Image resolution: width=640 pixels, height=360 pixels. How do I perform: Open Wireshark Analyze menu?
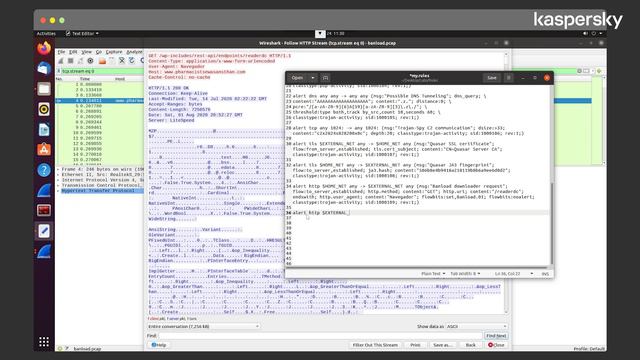point(134,52)
